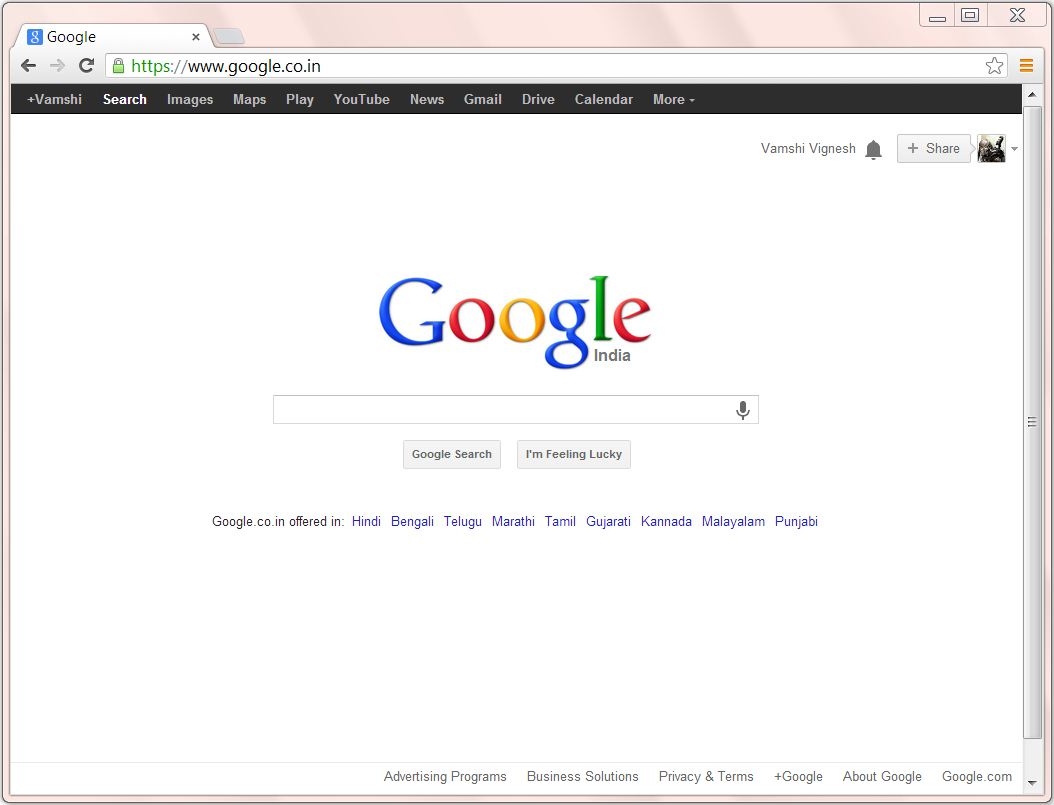1054x805 pixels.
Task: Open Play from the top bar
Action: [300, 99]
